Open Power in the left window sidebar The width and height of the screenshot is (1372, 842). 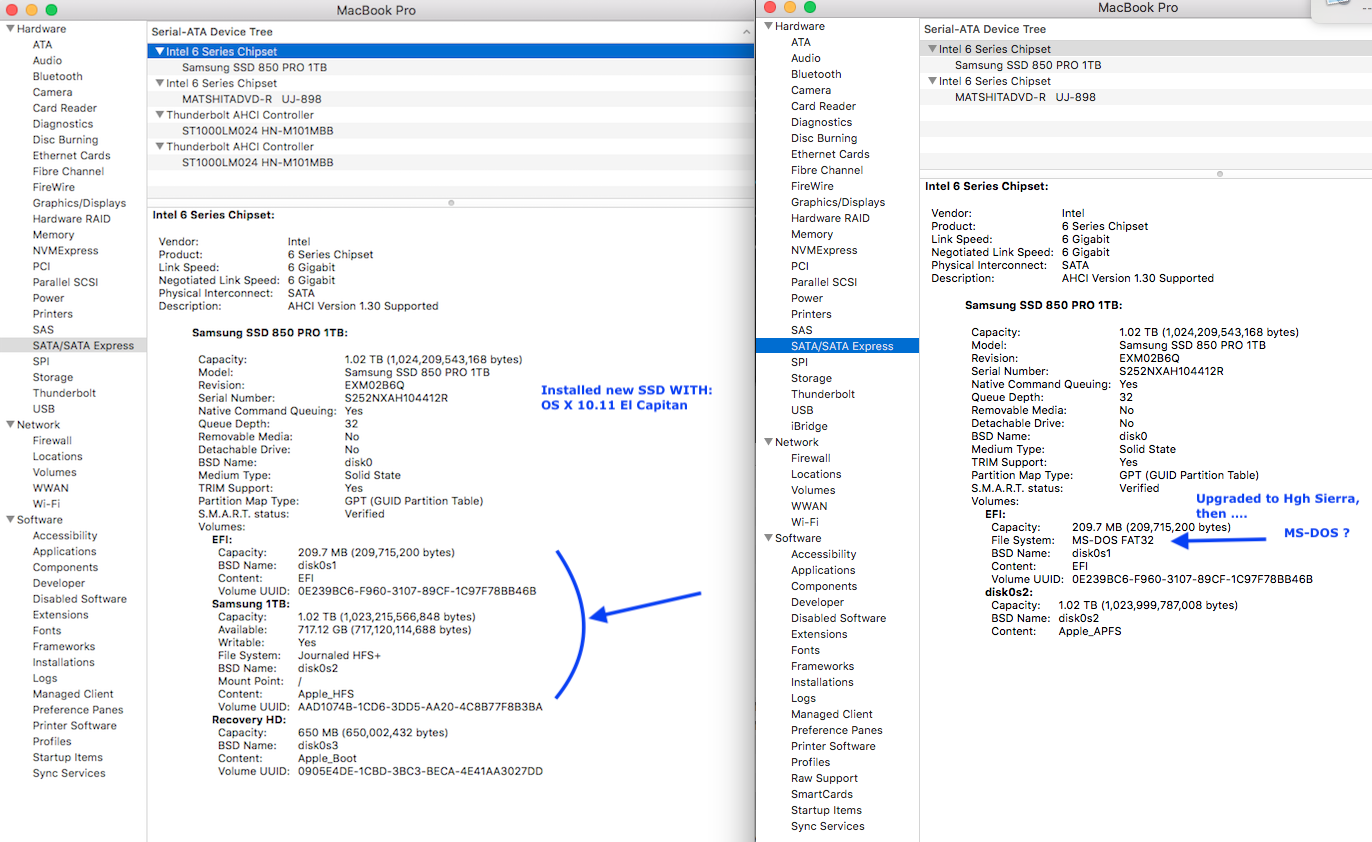[48, 298]
